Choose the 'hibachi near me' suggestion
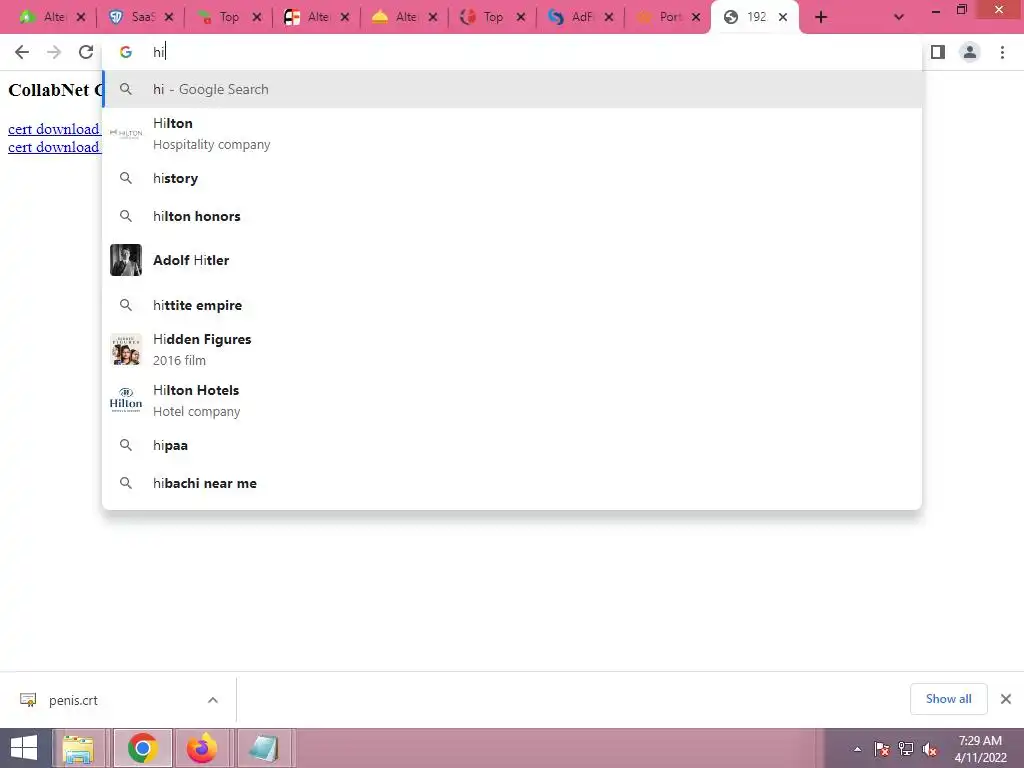 [x=513, y=483]
